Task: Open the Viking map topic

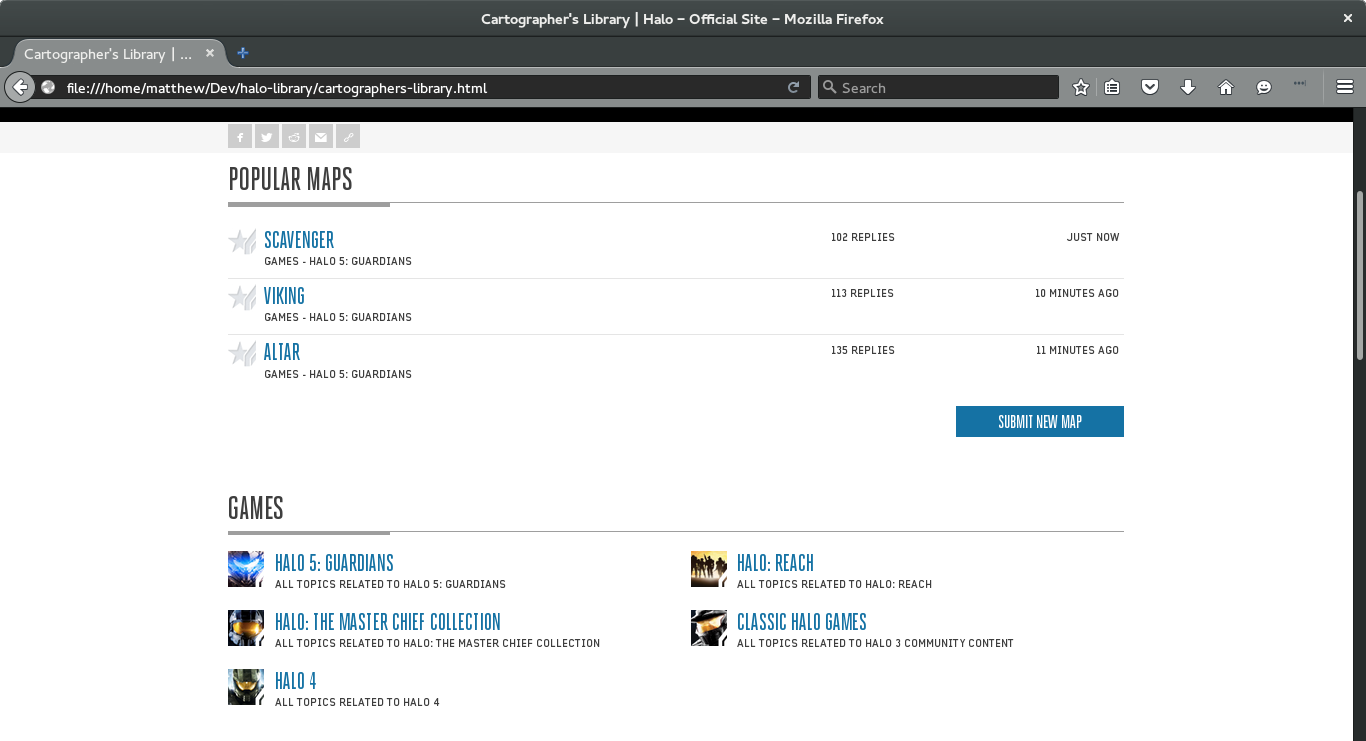Action: [x=284, y=296]
